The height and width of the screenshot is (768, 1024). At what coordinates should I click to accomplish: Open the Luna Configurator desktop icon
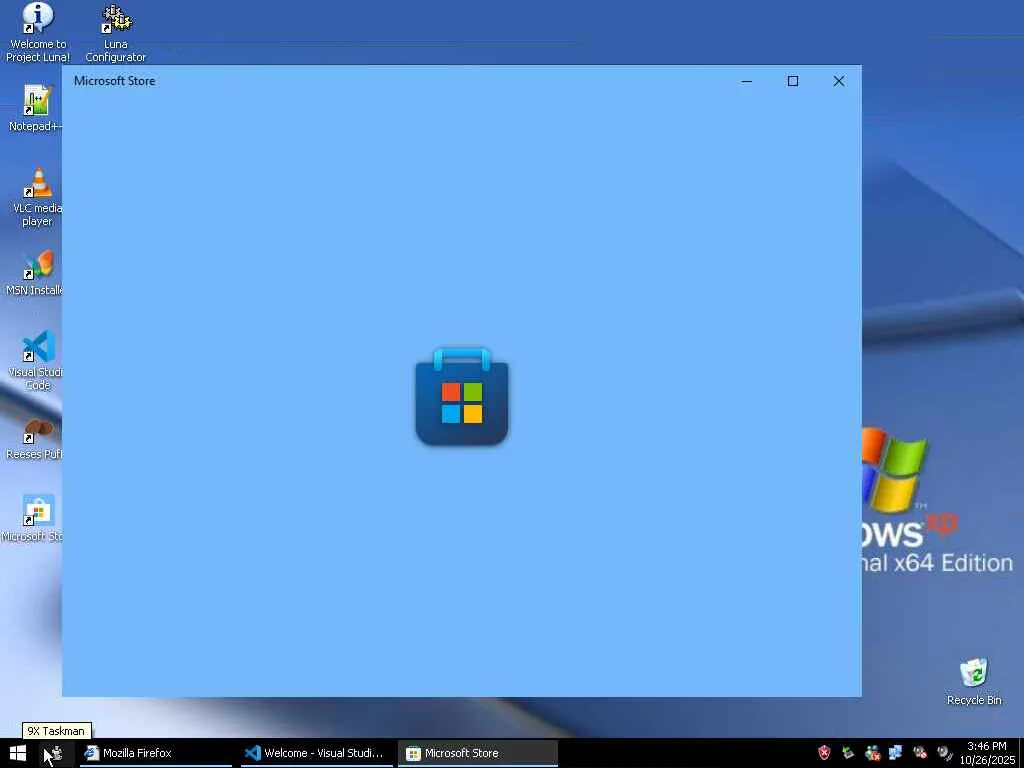(116, 31)
